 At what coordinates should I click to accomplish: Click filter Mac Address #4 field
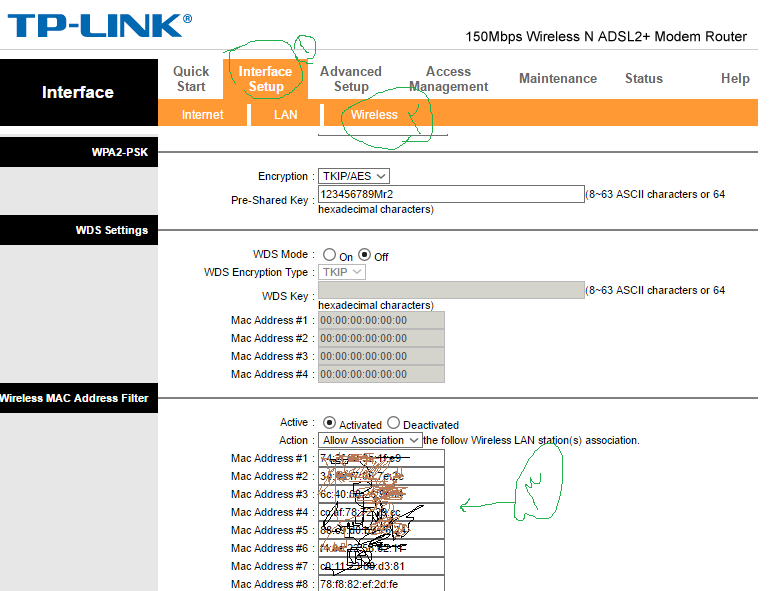click(381, 512)
